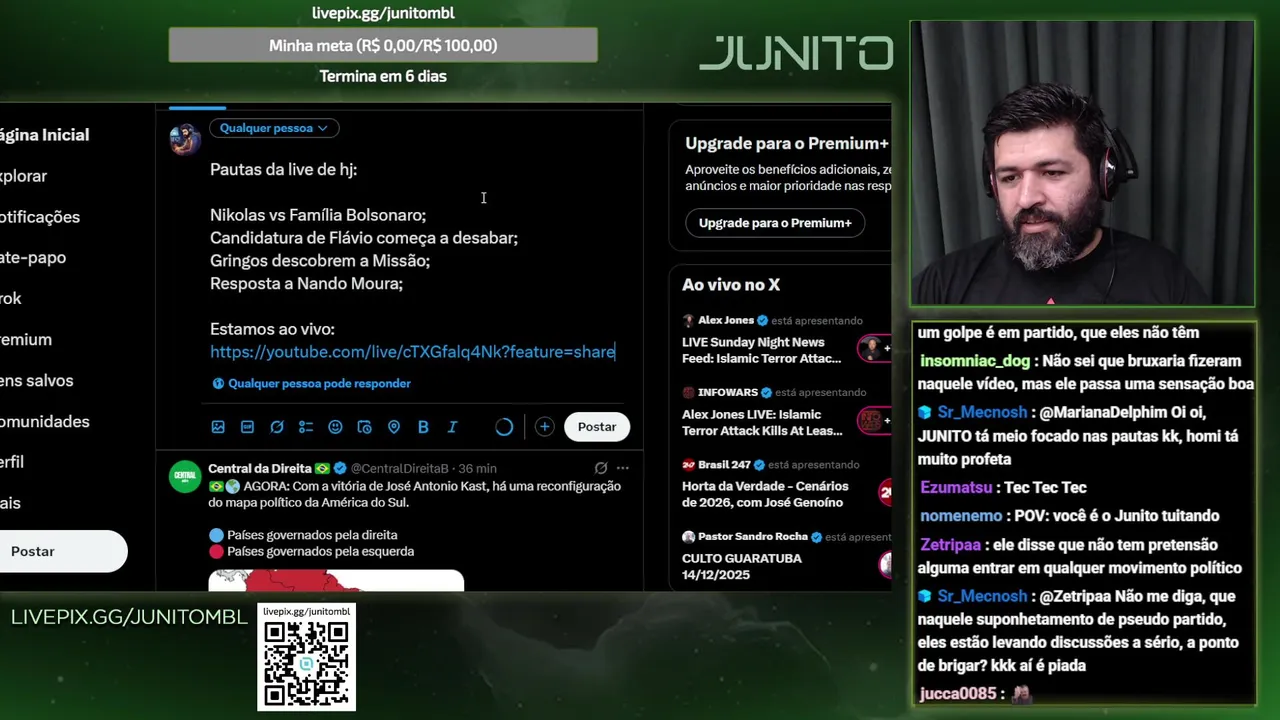Image resolution: width=1280 pixels, height=720 pixels.
Task: Tag a location on the post
Action: pos(394,427)
